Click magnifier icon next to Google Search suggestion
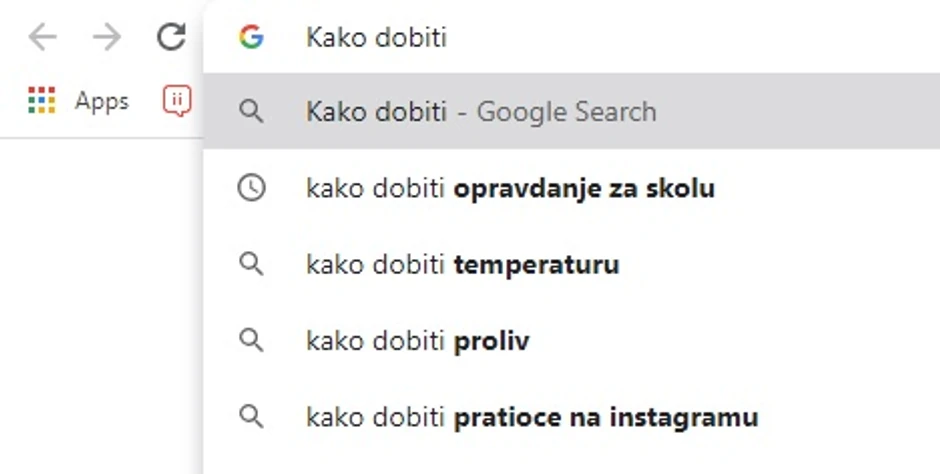This screenshot has width=940, height=474. (251, 112)
